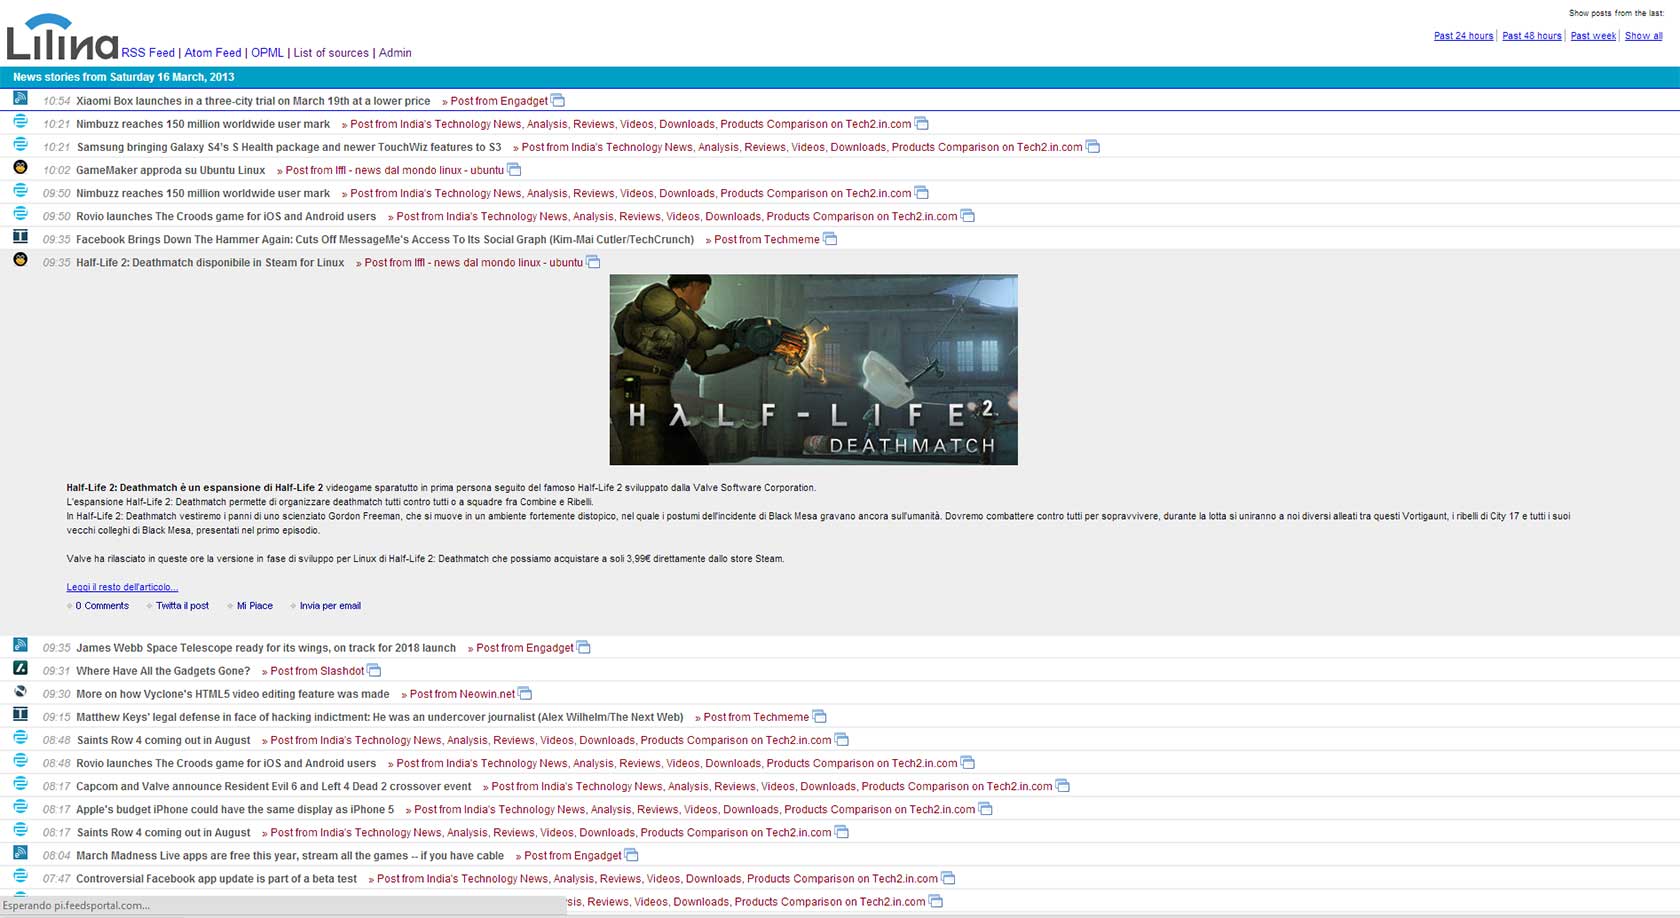The image size is (1680, 918).
Task: Open the RSS Feed link
Action: click(148, 53)
